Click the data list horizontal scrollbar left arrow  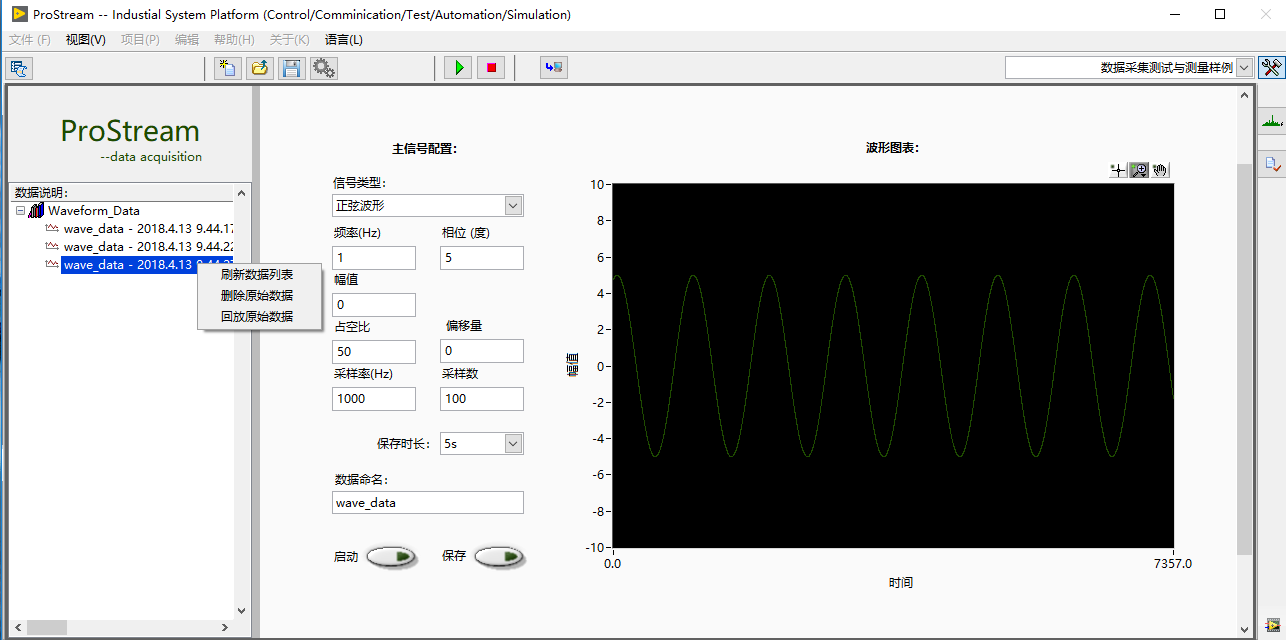point(18,627)
